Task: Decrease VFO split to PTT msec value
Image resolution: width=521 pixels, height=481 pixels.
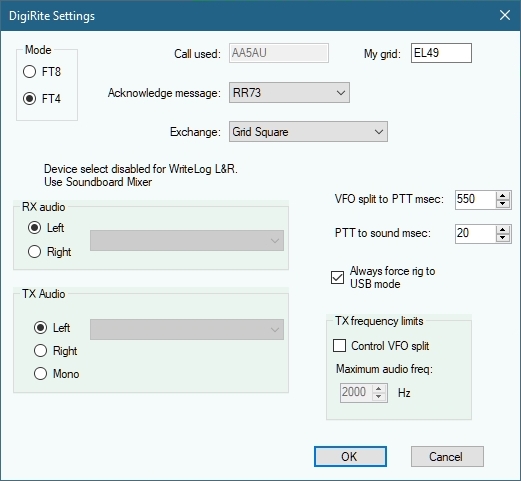Action: [x=503, y=204]
